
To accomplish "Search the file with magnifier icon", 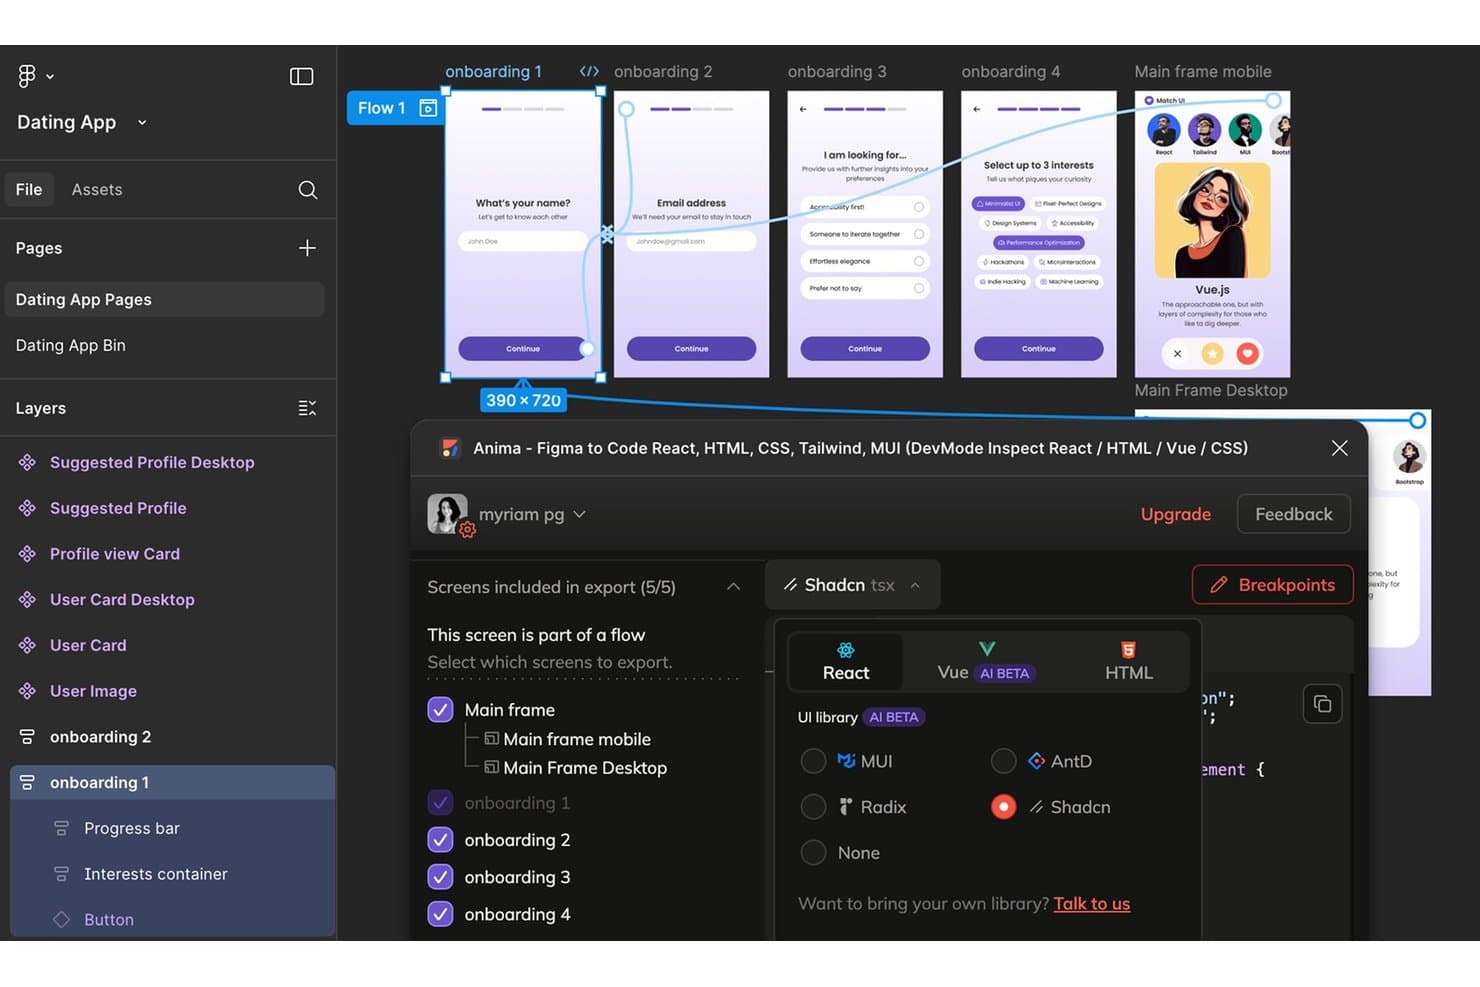I will coord(307,190).
